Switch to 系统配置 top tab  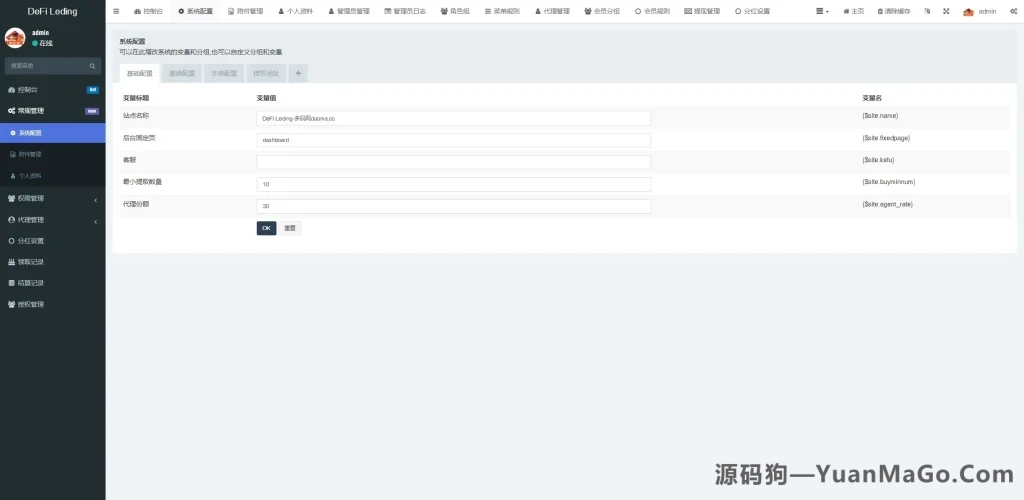pos(195,11)
